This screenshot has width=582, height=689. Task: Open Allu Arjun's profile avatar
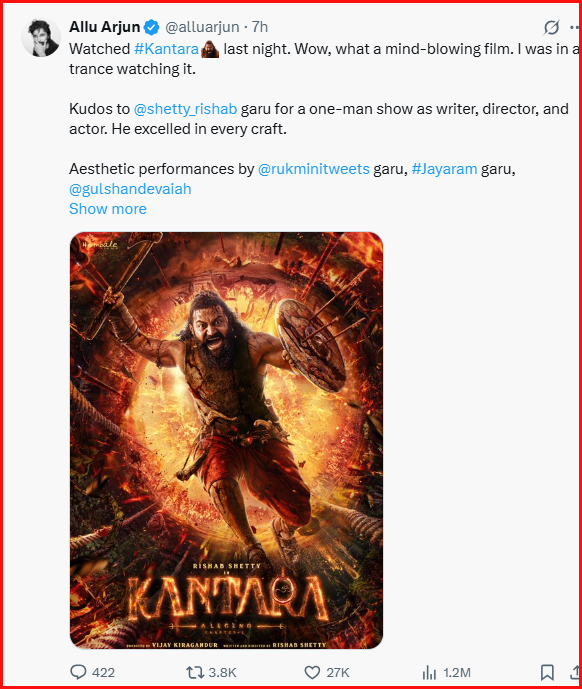click(41, 37)
